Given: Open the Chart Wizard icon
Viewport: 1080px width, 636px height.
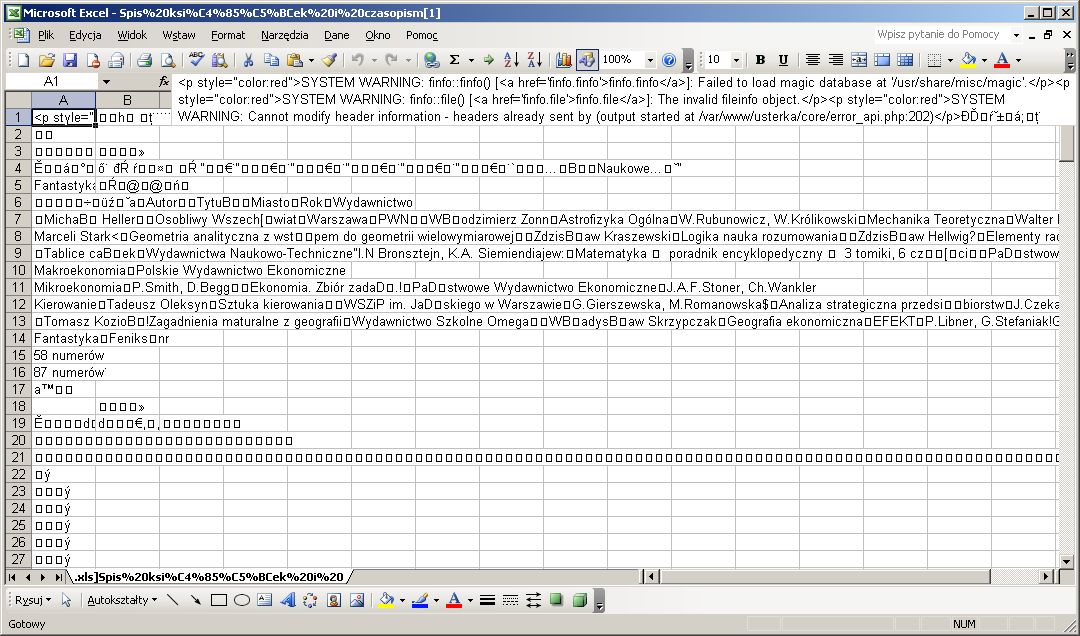Looking at the screenshot, I should [563, 60].
